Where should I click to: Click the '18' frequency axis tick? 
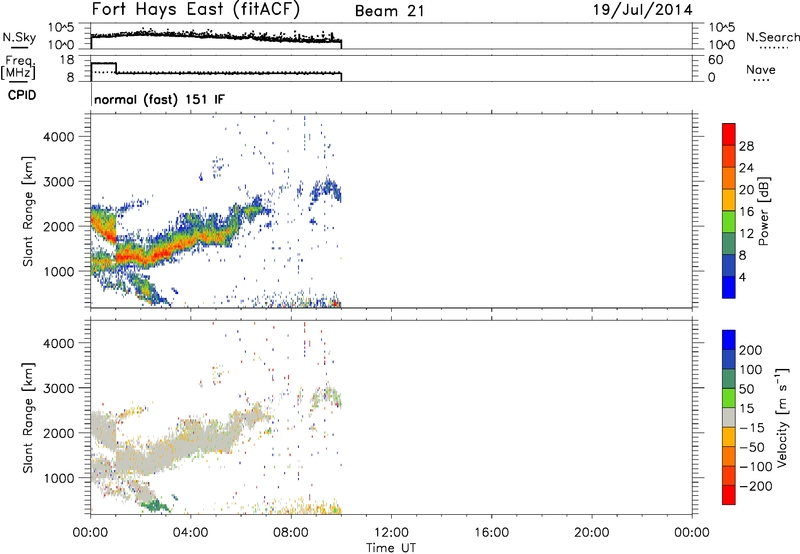click(x=66, y=60)
